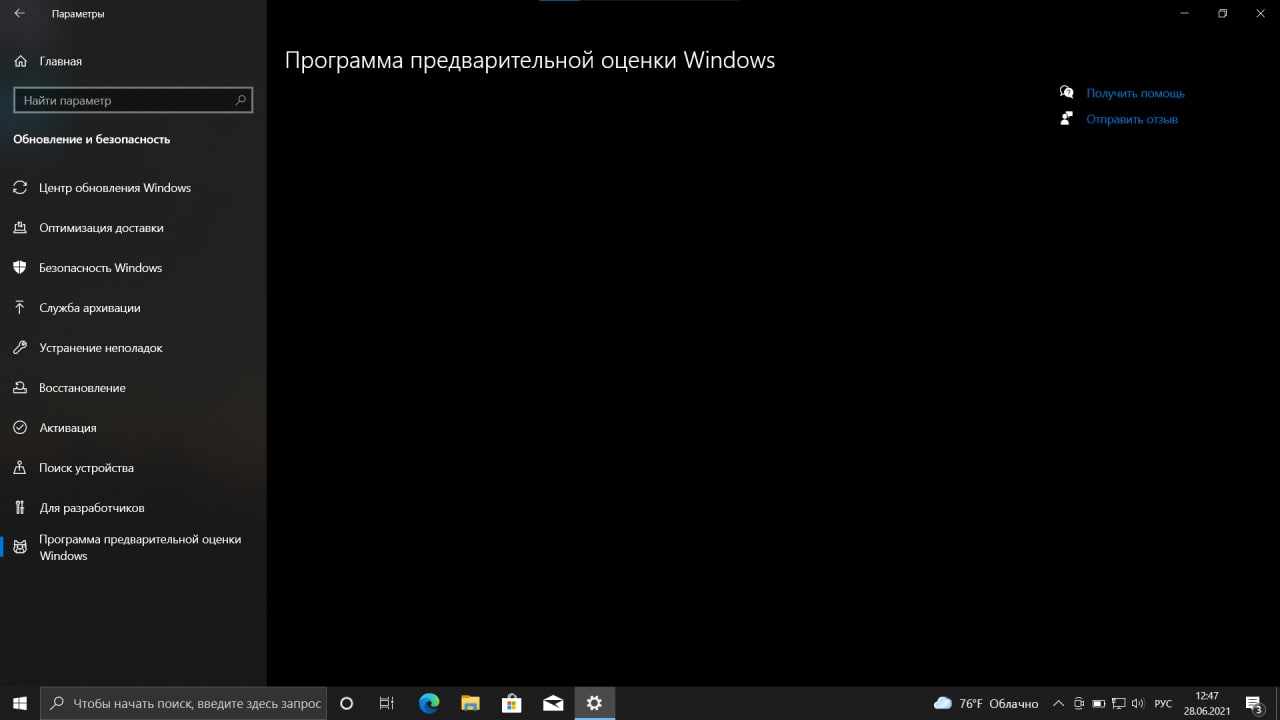The height and width of the screenshot is (720, 1280).
Task: Select Оптимизация доставки in sidebar
Action: [133, 228]
